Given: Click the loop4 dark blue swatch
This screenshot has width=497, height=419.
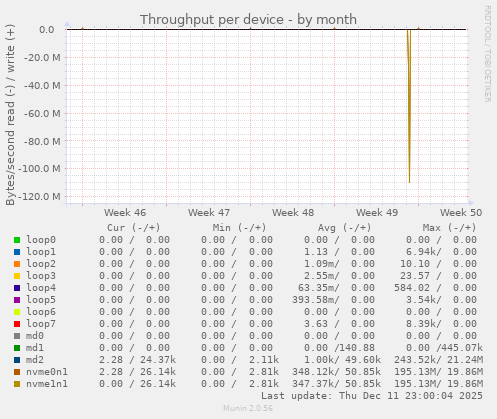Looking at the screenshot, I should coord(17,288).
